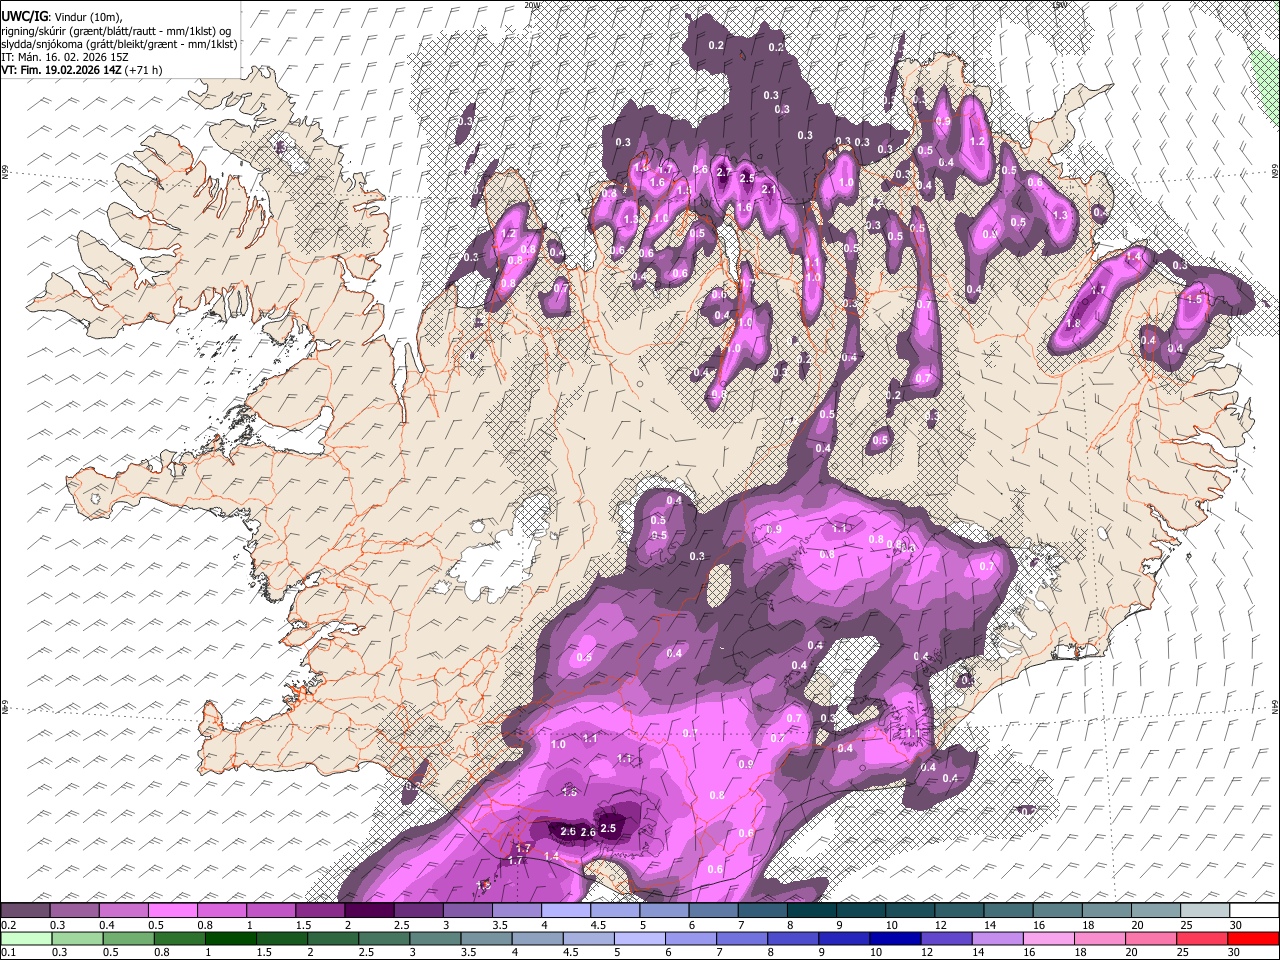The image size is (1280, 960).
Task: Click the dark teal snow swatch for 8–9
Action: [x=811, y=910]
